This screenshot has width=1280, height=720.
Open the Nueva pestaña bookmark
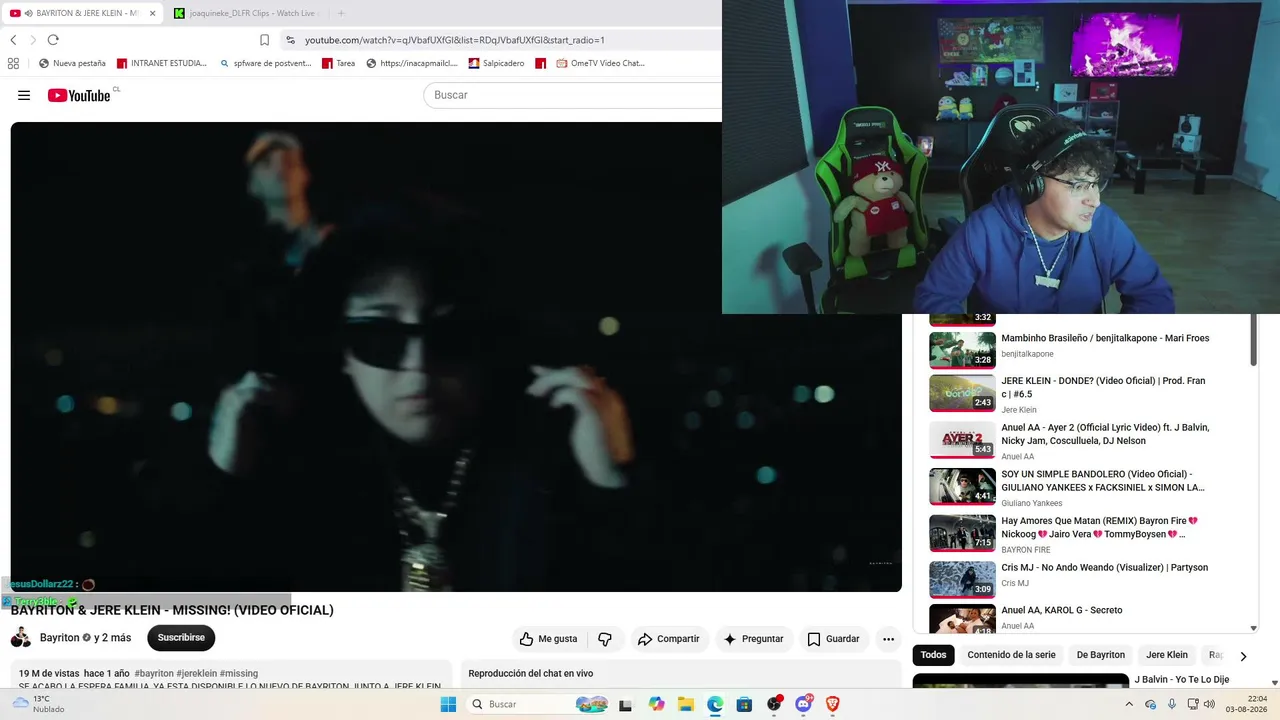(x=72, y=63)
